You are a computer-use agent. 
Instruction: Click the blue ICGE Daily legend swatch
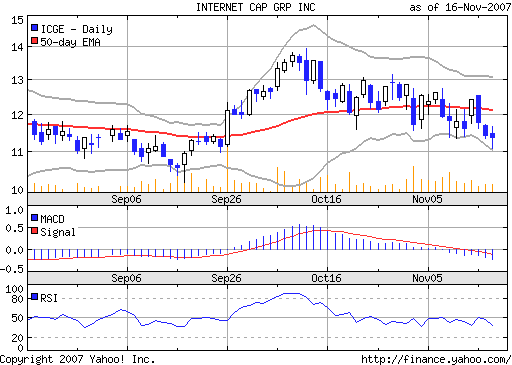tap(34, 28)
